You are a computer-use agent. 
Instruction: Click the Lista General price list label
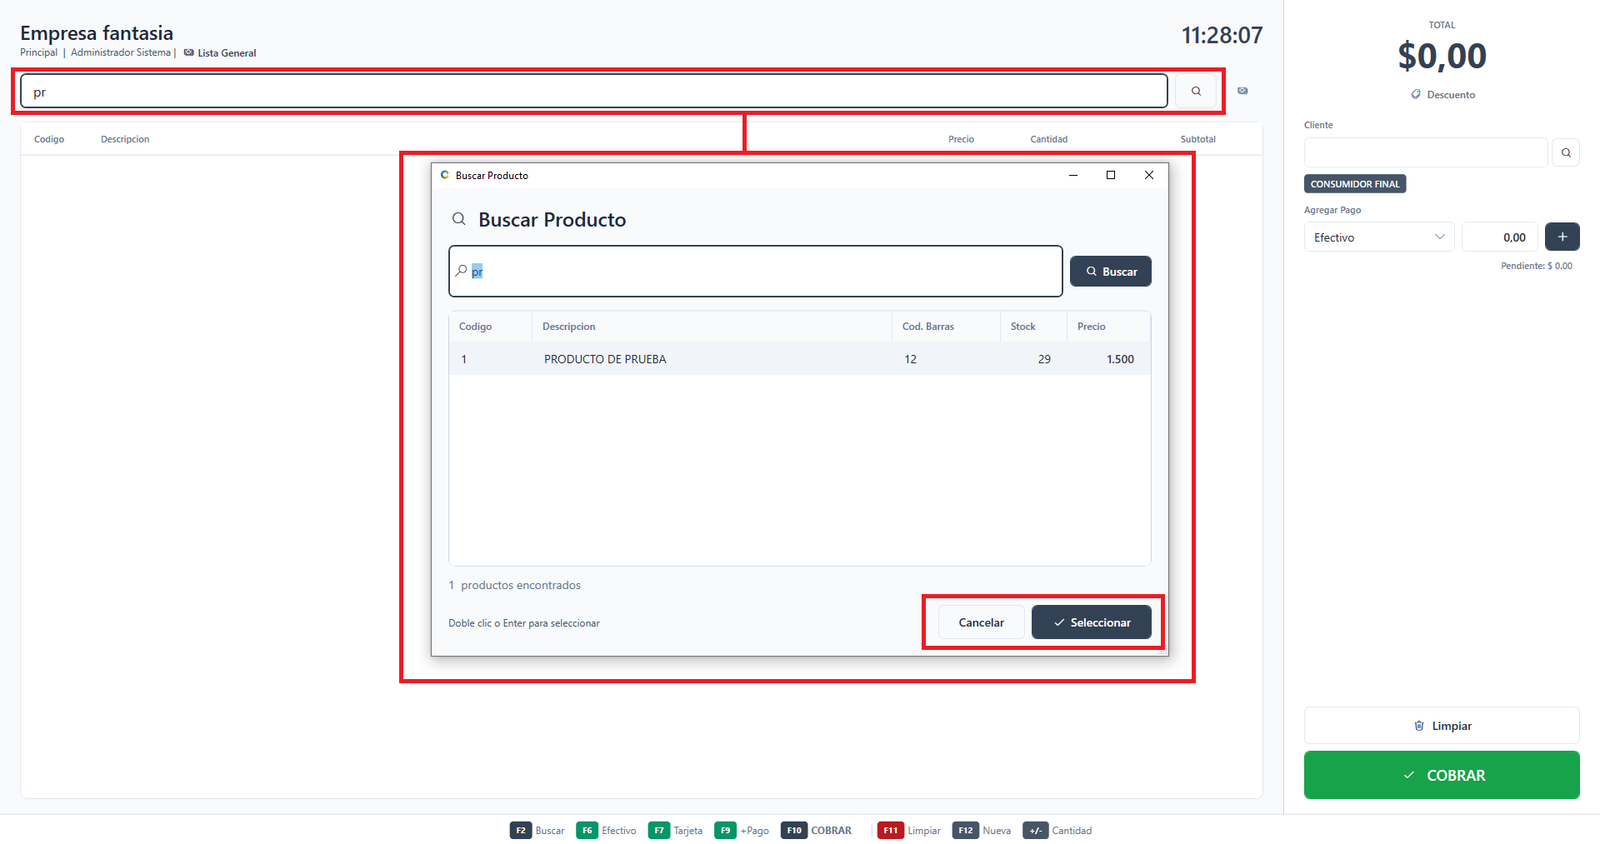[227, 53]
